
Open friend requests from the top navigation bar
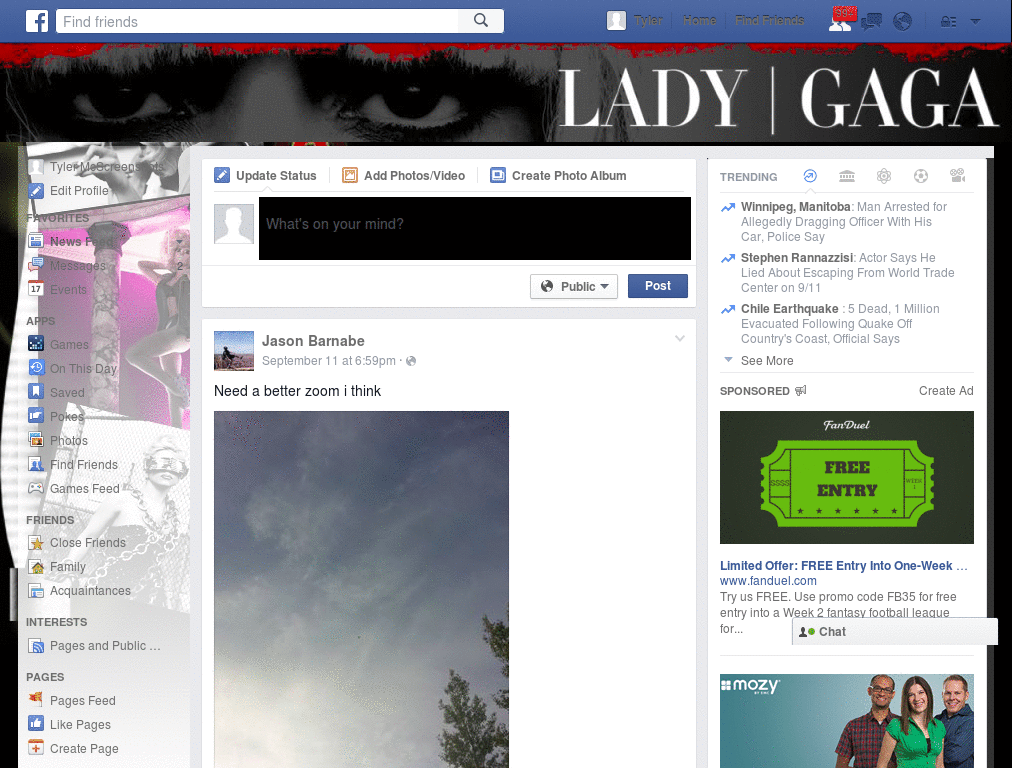point(841,20)
